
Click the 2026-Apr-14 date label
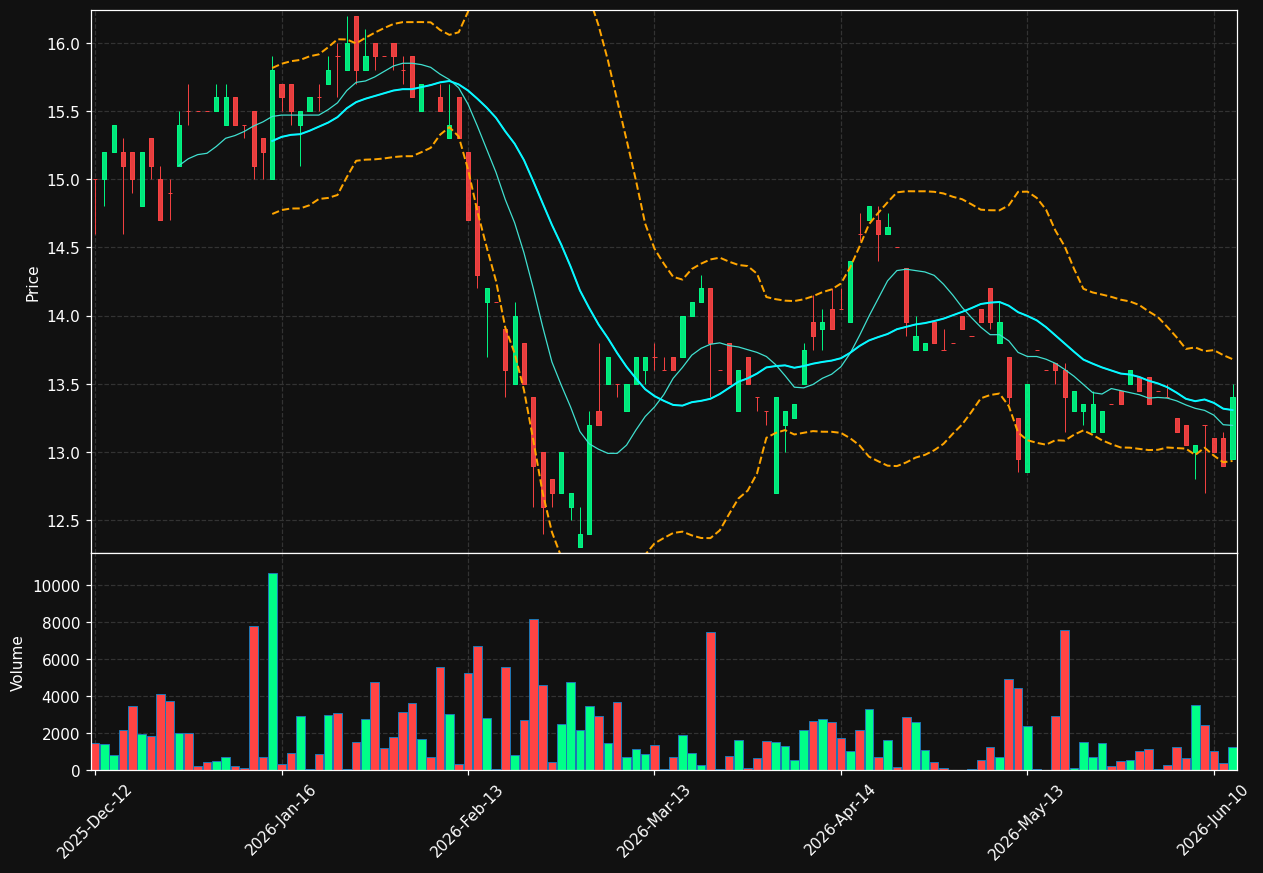(x=841, y=821)
